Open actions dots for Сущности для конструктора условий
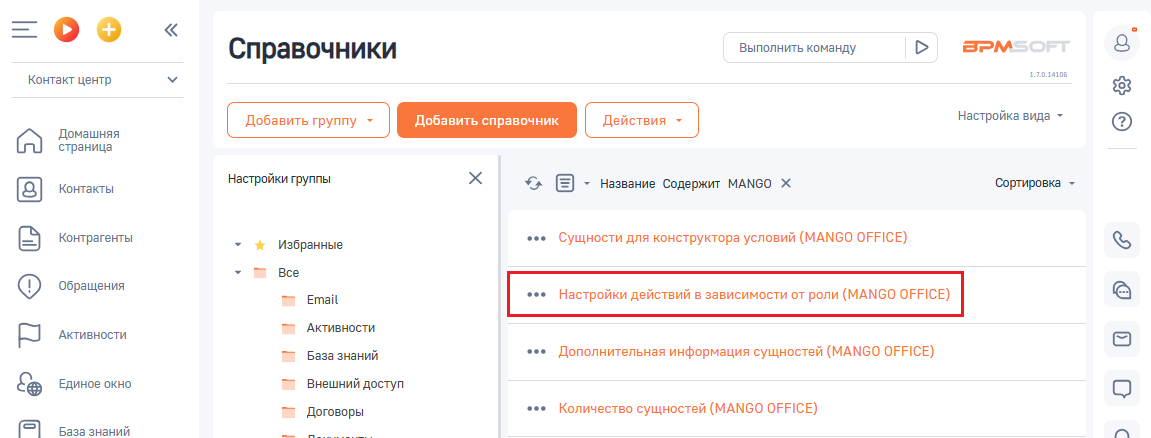 point(537,238)
